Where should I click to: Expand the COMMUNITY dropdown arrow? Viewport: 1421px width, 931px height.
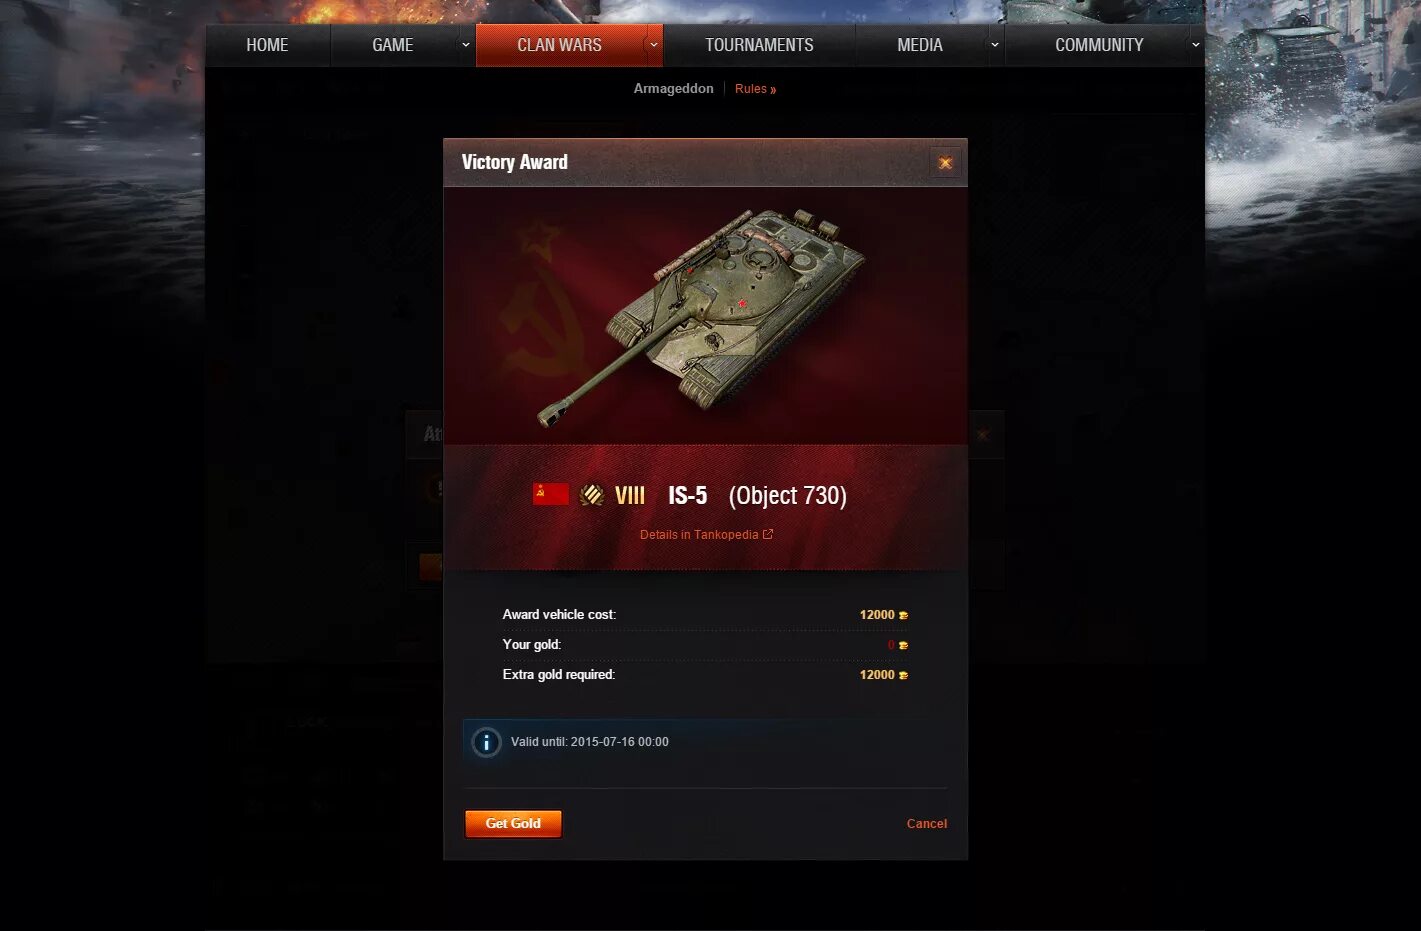click(1195, 45)
